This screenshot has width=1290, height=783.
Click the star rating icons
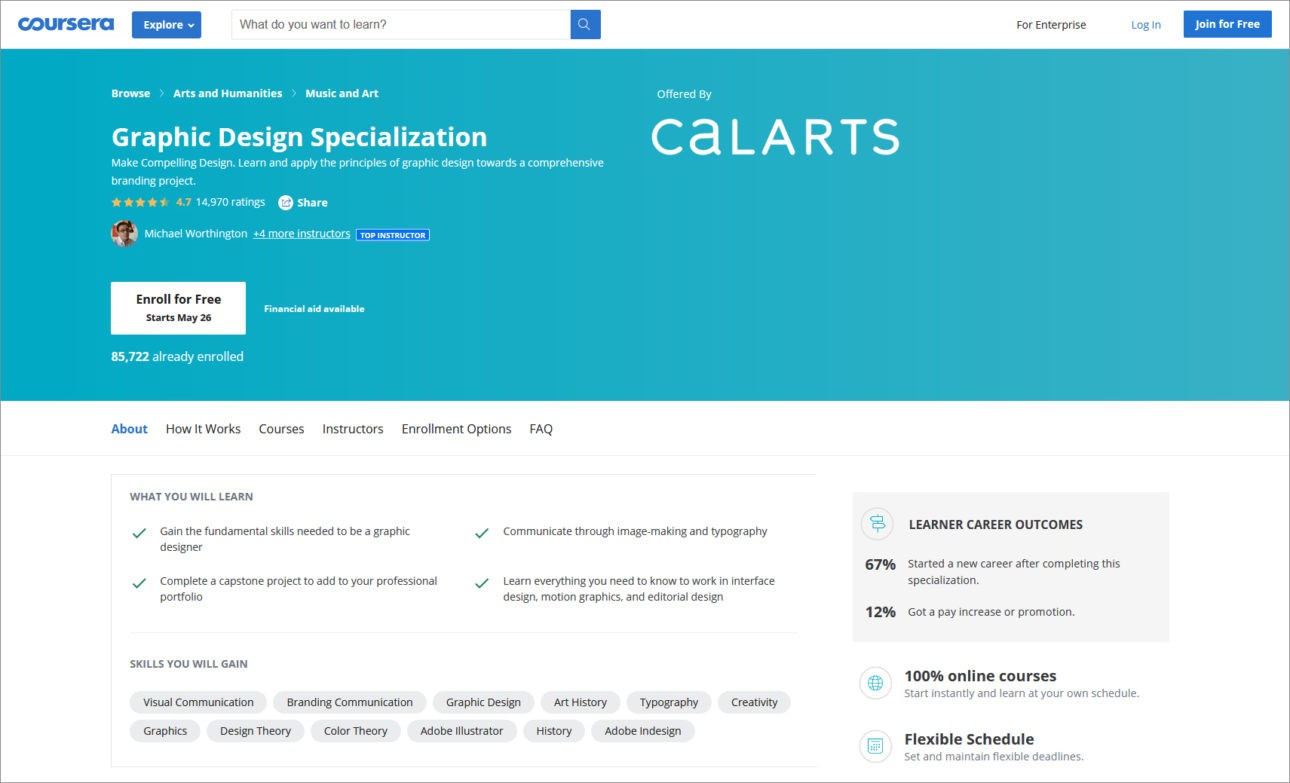tap(140, 202)
